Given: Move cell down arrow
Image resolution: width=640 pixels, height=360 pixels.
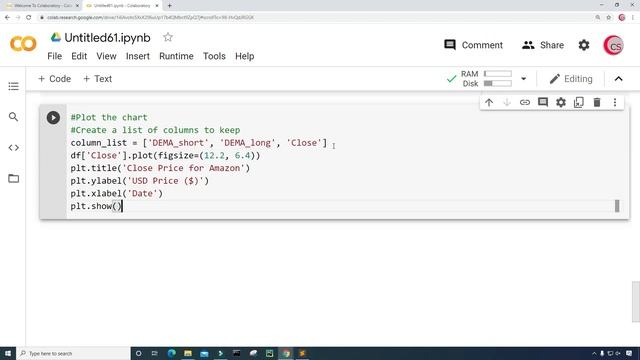Looking at the screenshot, I should [x=507, y=102].
